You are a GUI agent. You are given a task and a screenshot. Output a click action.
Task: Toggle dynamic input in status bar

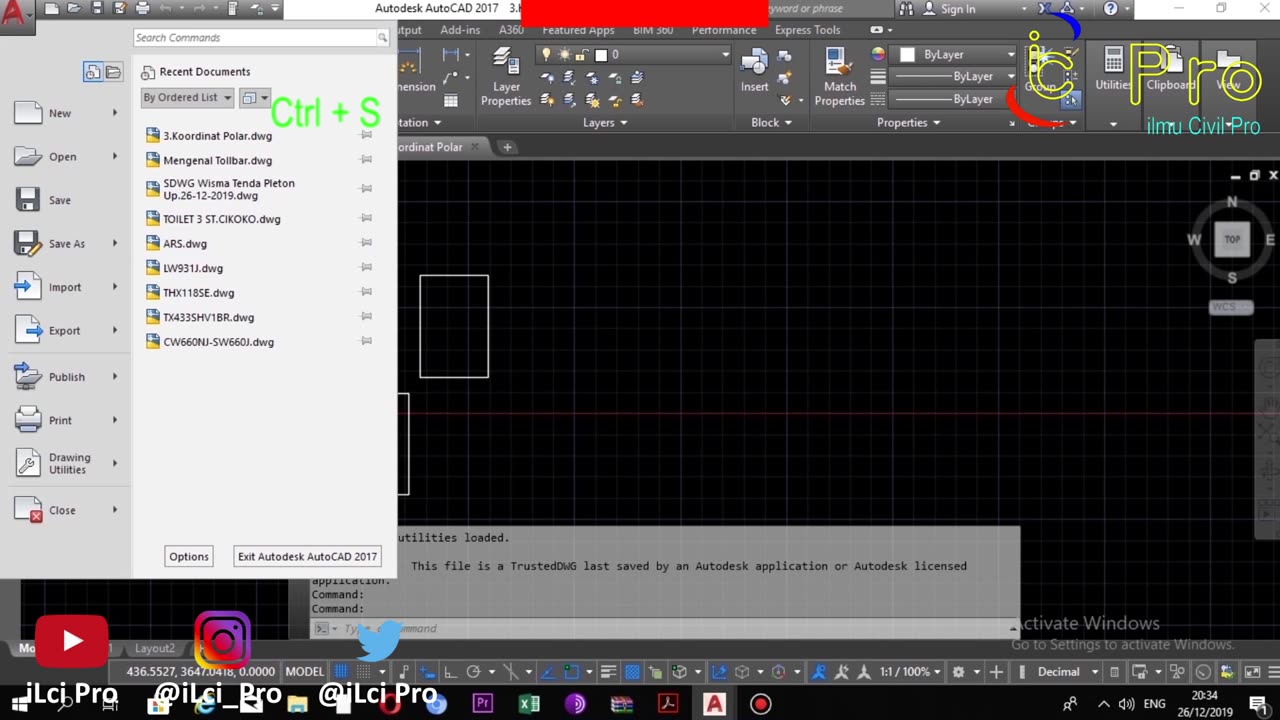[427, 672]
